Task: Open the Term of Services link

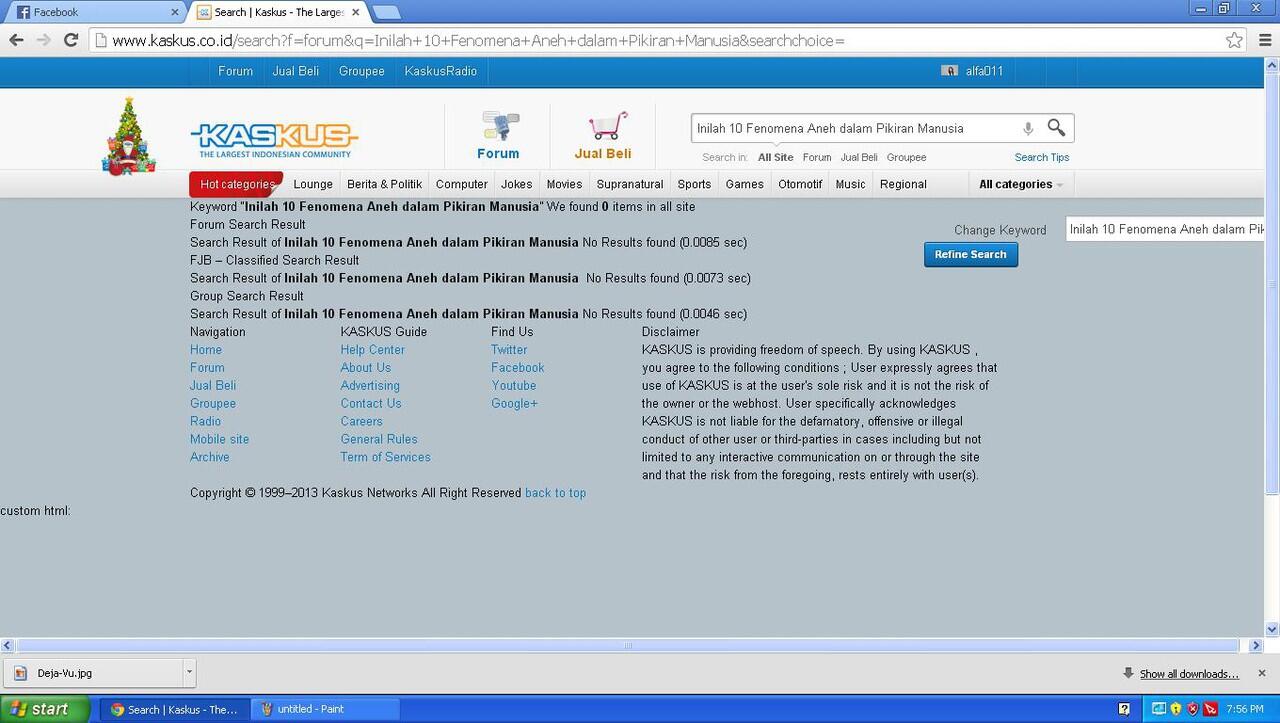Action: (x=386, y=457)
